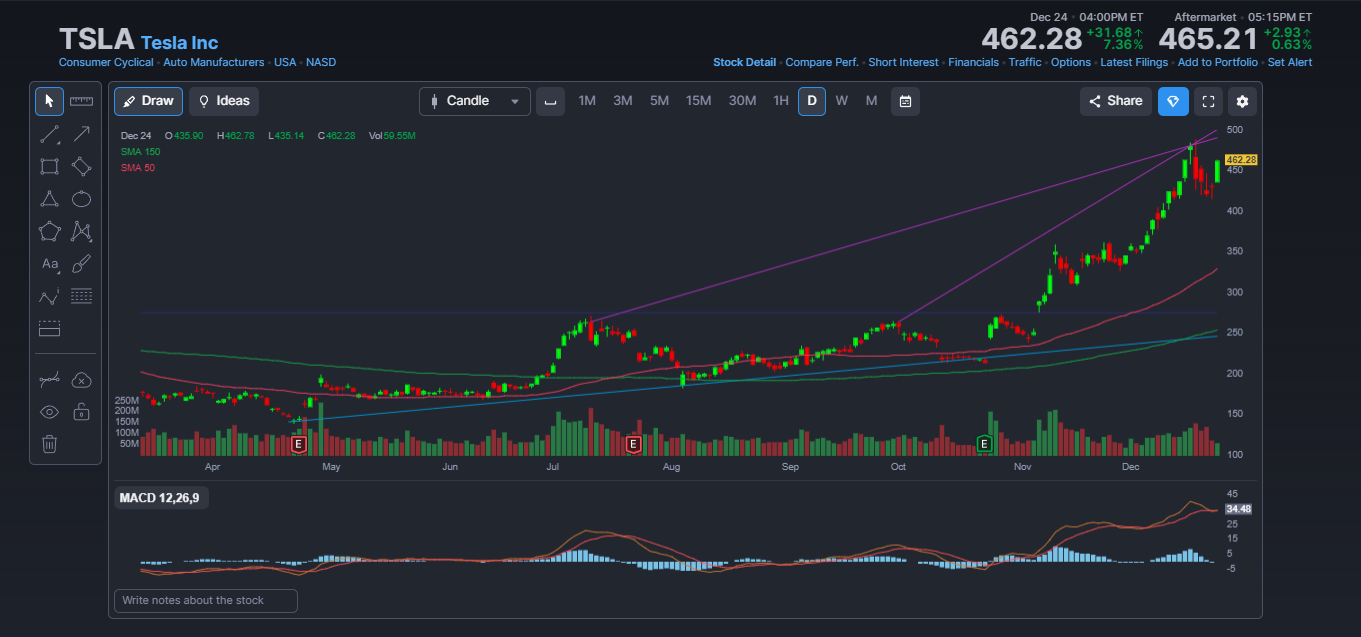
Task: Open the Short Interest link
Action: (903, 62)
